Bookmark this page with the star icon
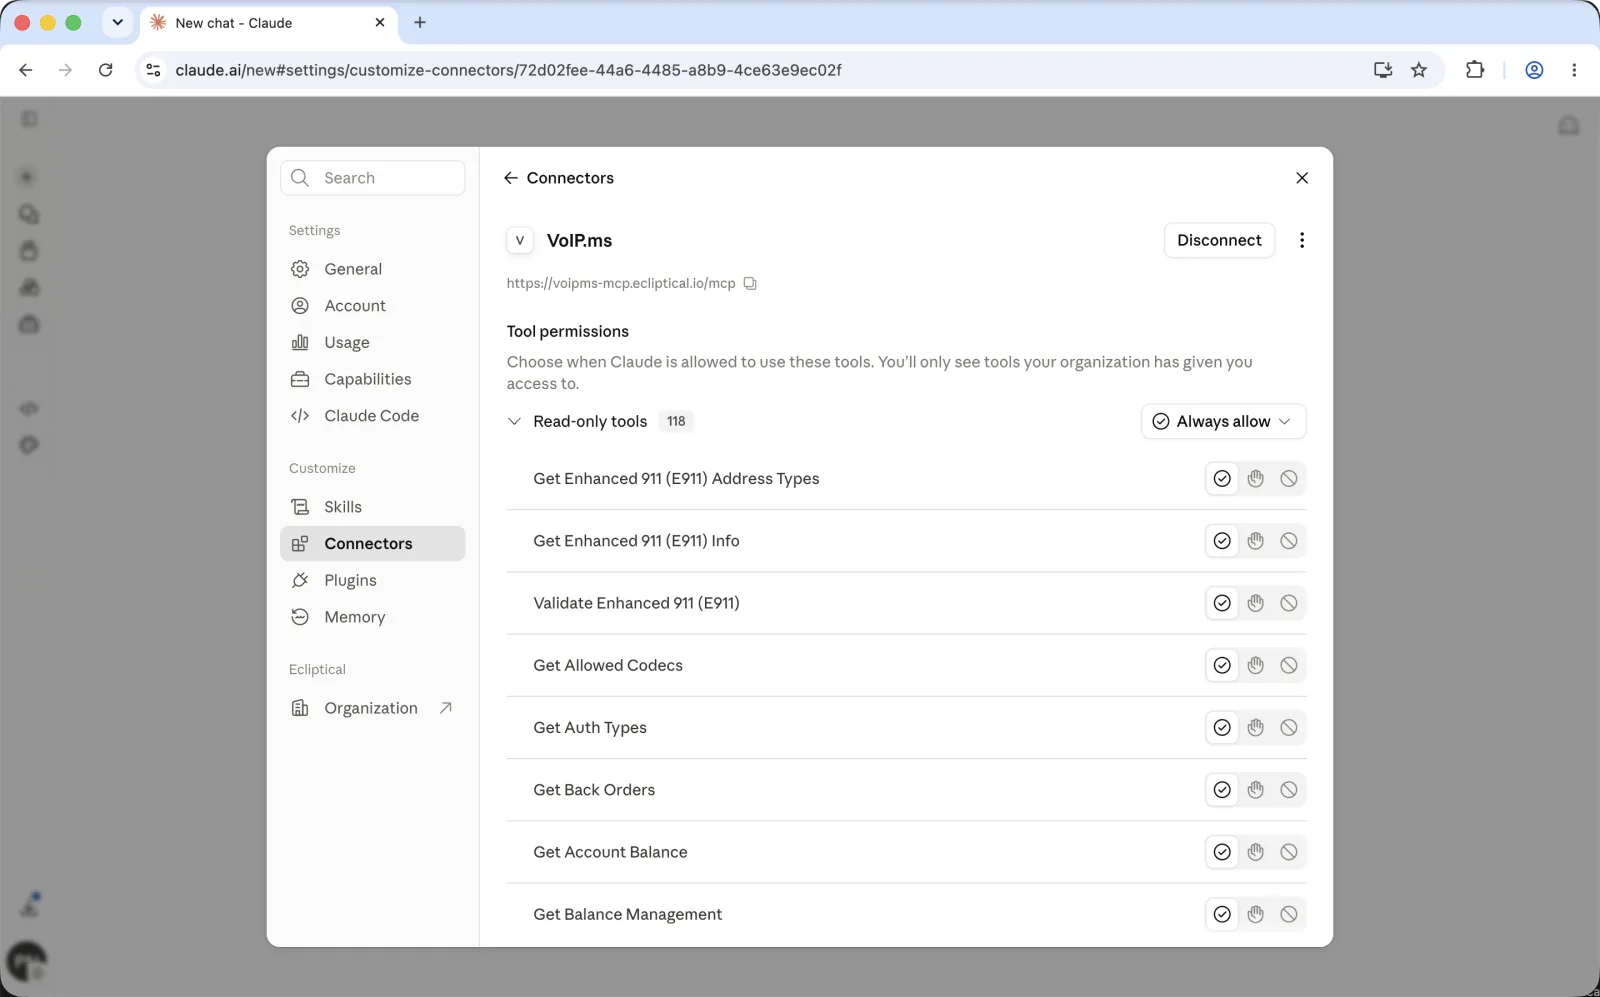Screen dimensions: 1600x997 [x=1418, y=70]
